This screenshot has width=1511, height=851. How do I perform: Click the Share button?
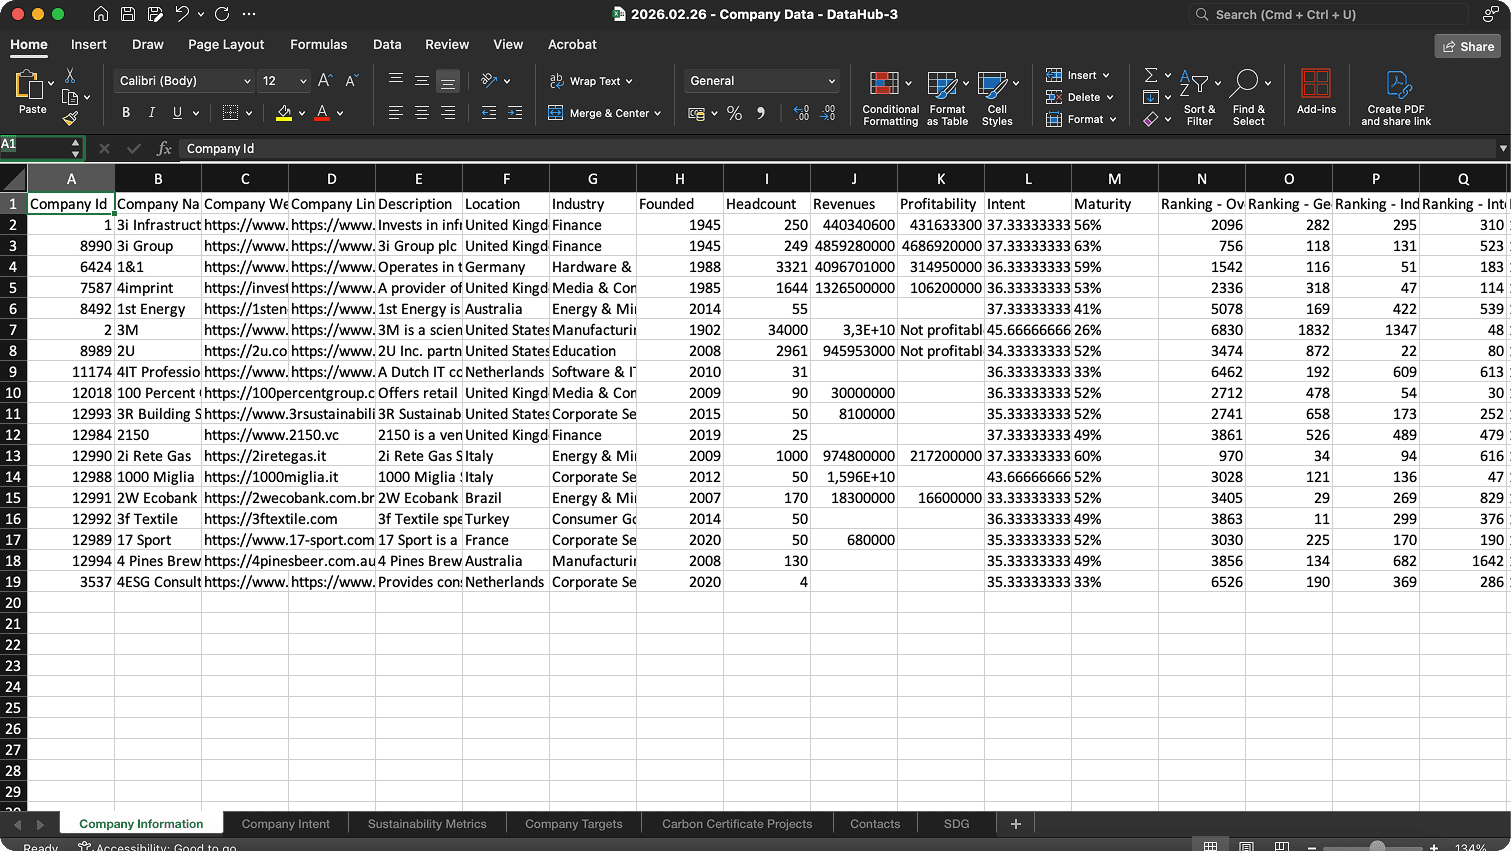pyautogui.click(x=1468, y=46)
